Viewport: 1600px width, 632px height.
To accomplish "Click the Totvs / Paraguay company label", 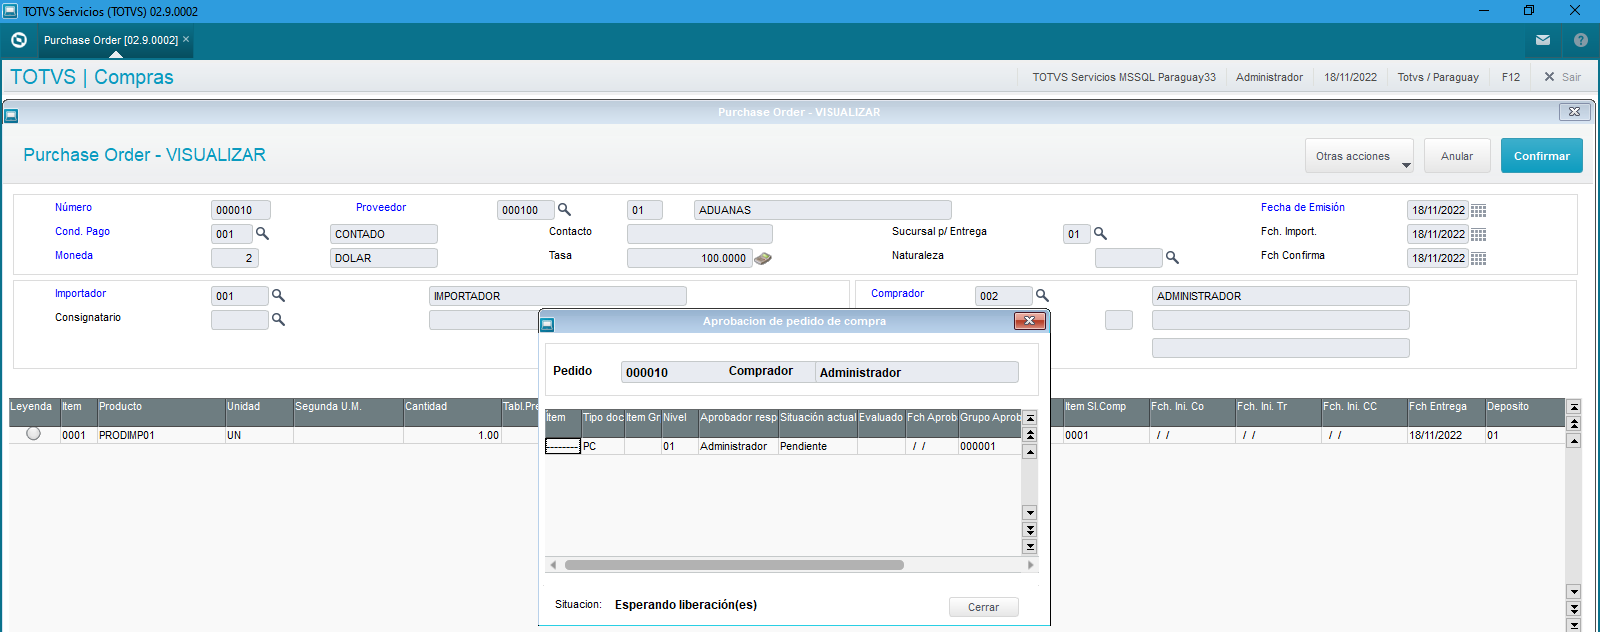I will click(1438, 77).
